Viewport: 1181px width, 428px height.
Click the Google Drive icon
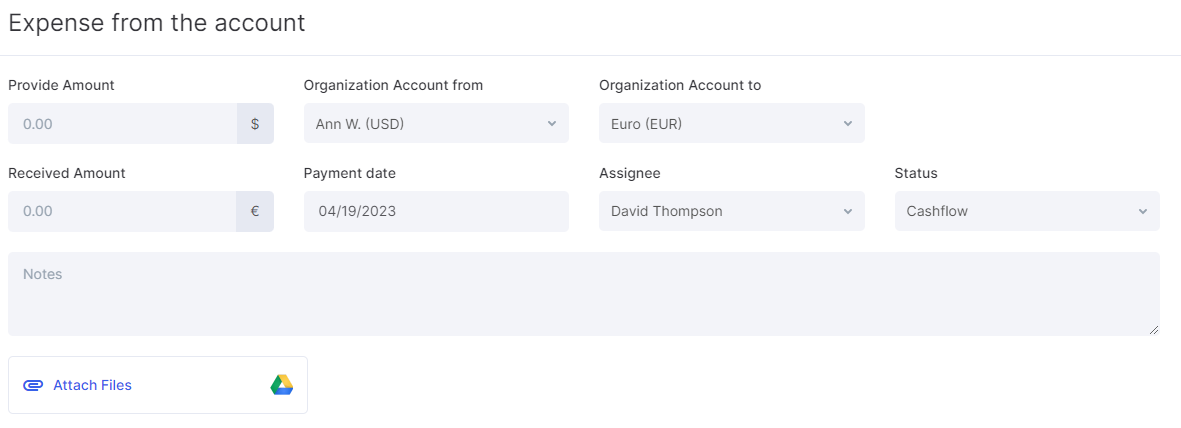281,385
